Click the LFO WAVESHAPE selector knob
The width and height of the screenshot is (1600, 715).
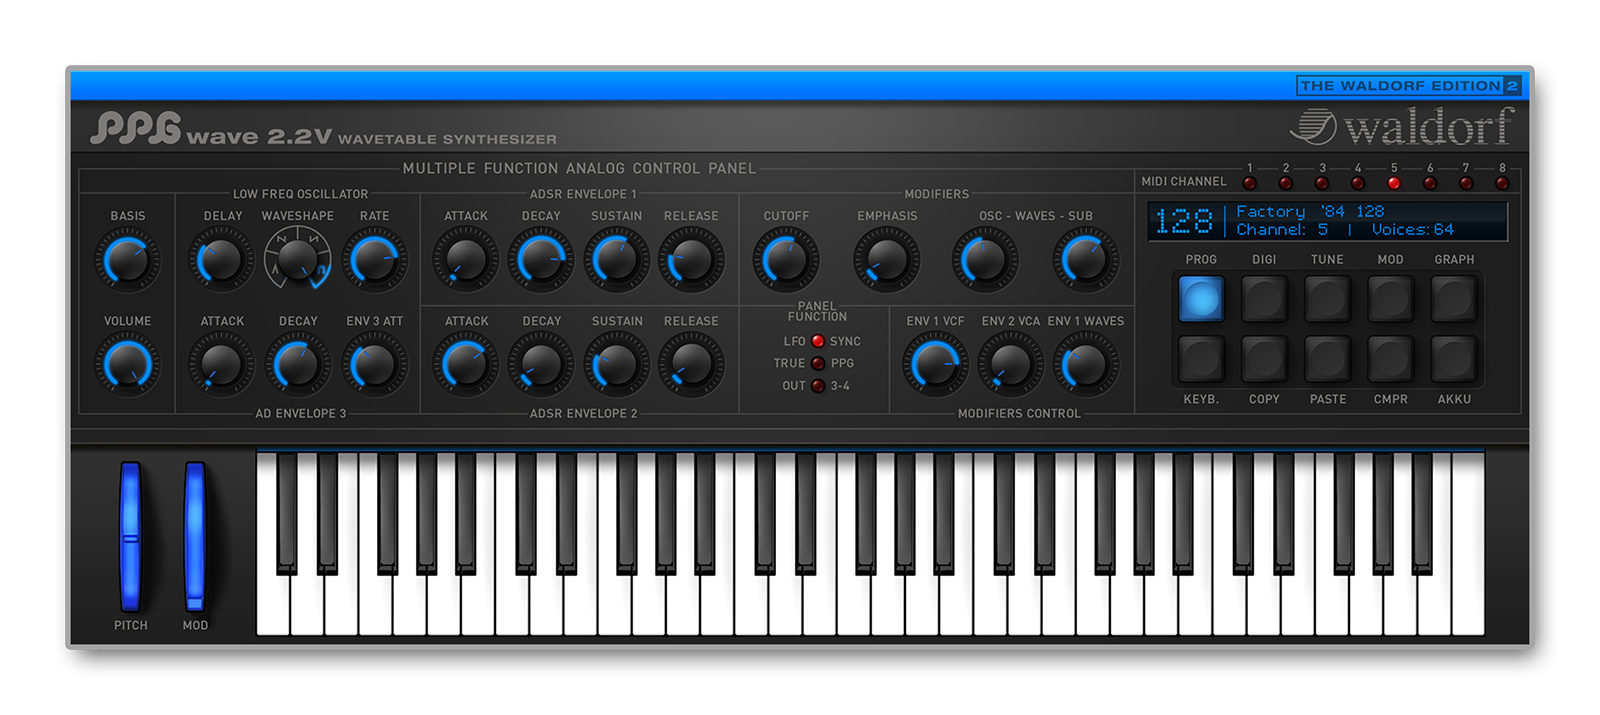(x=297, y=260)
